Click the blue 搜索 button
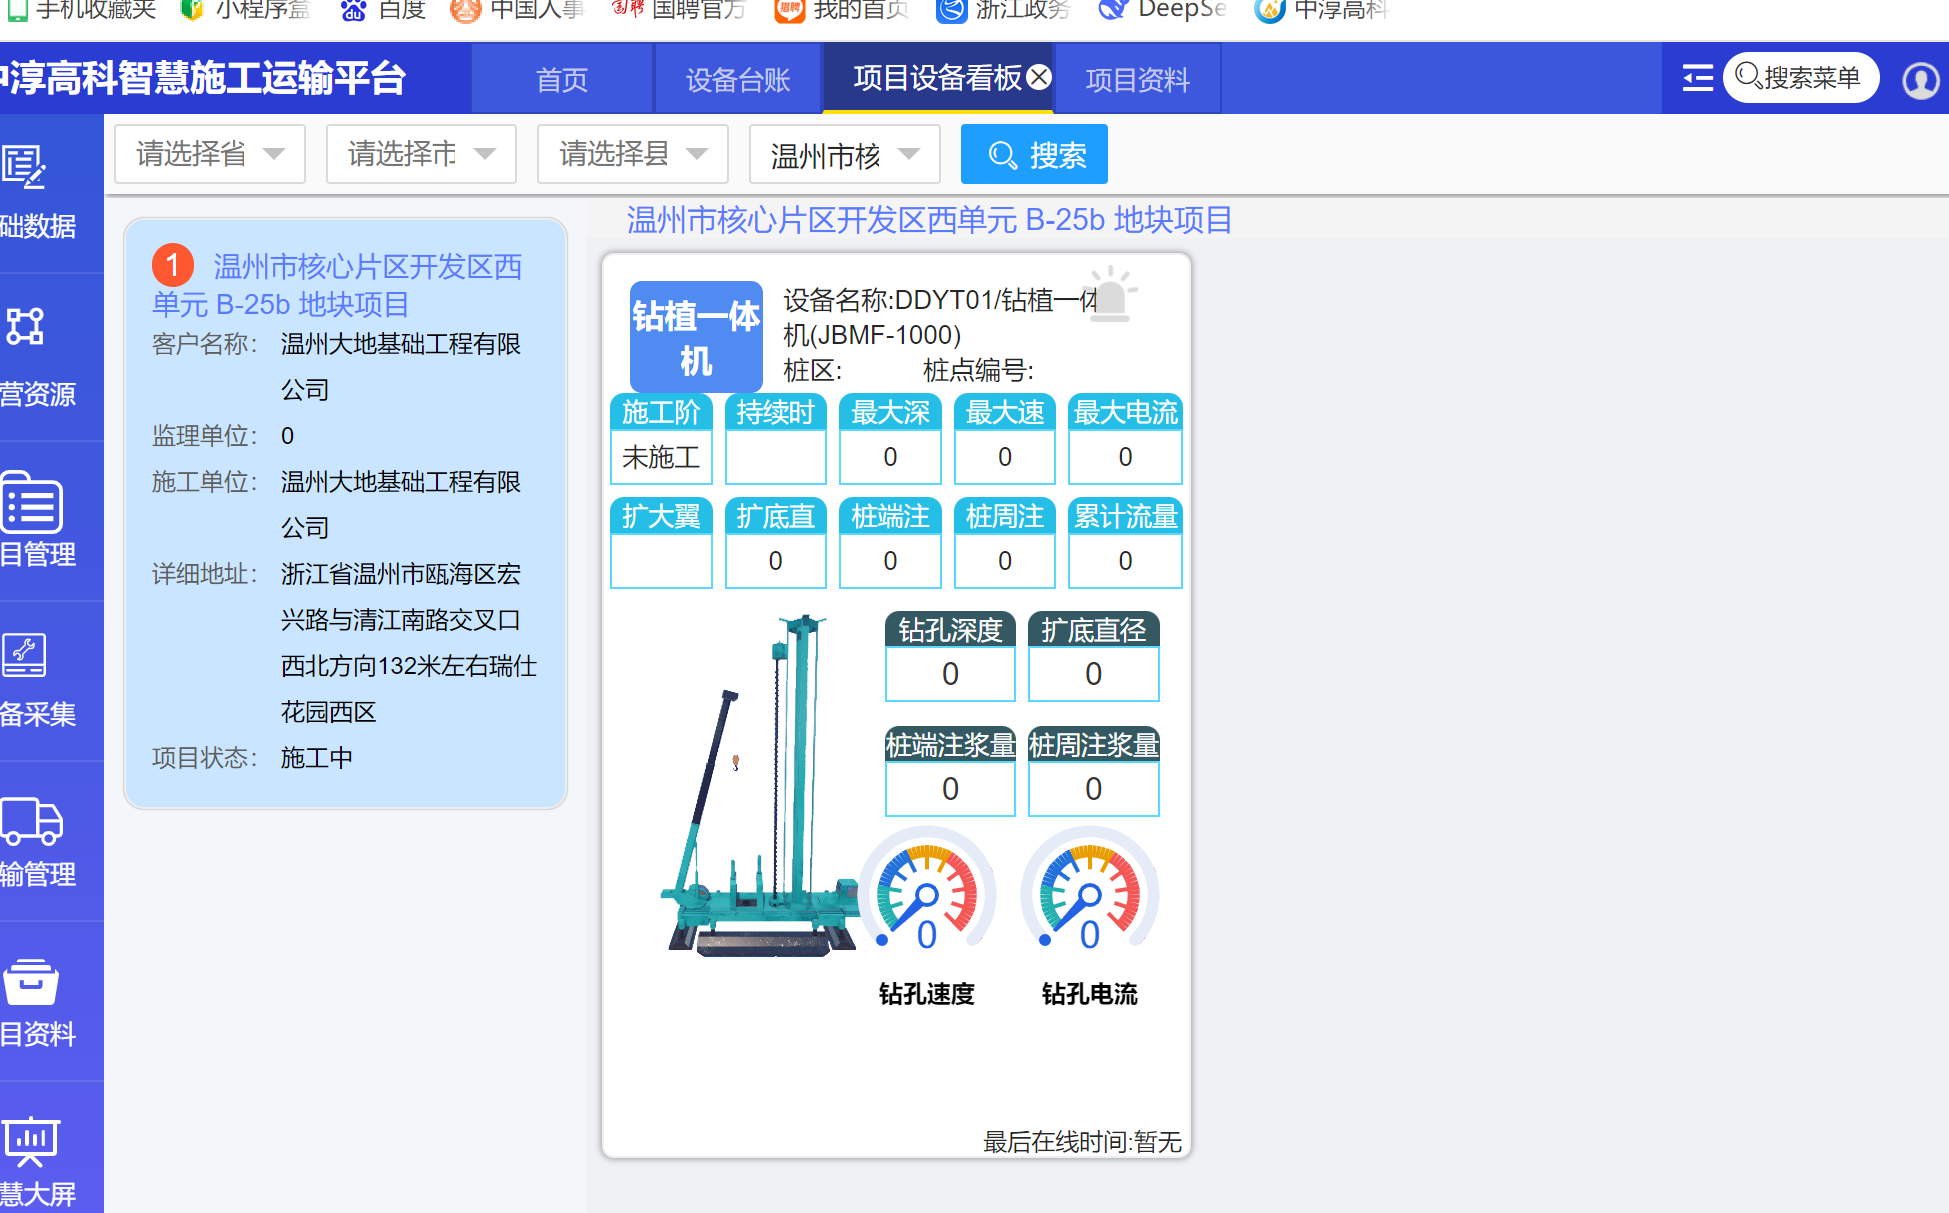This screenshot has height=1213, width=1949. 1034,155
